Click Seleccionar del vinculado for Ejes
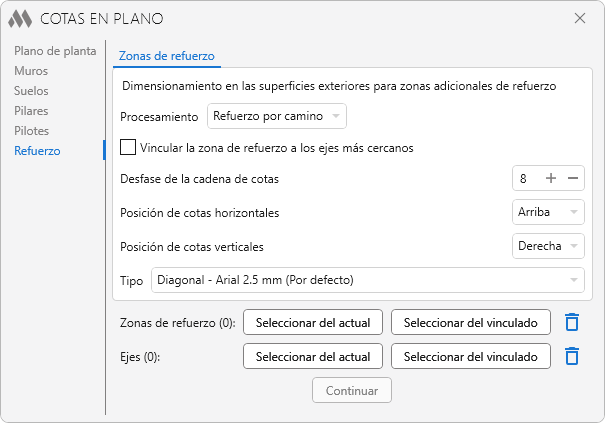The image size is (605, 423). click(471, 356)
